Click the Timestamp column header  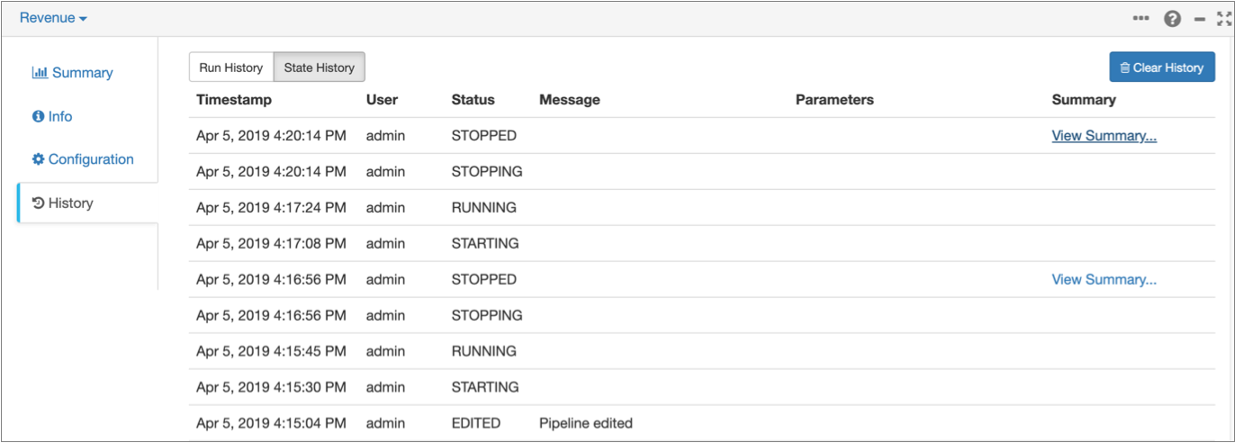[x=233, y=100]
